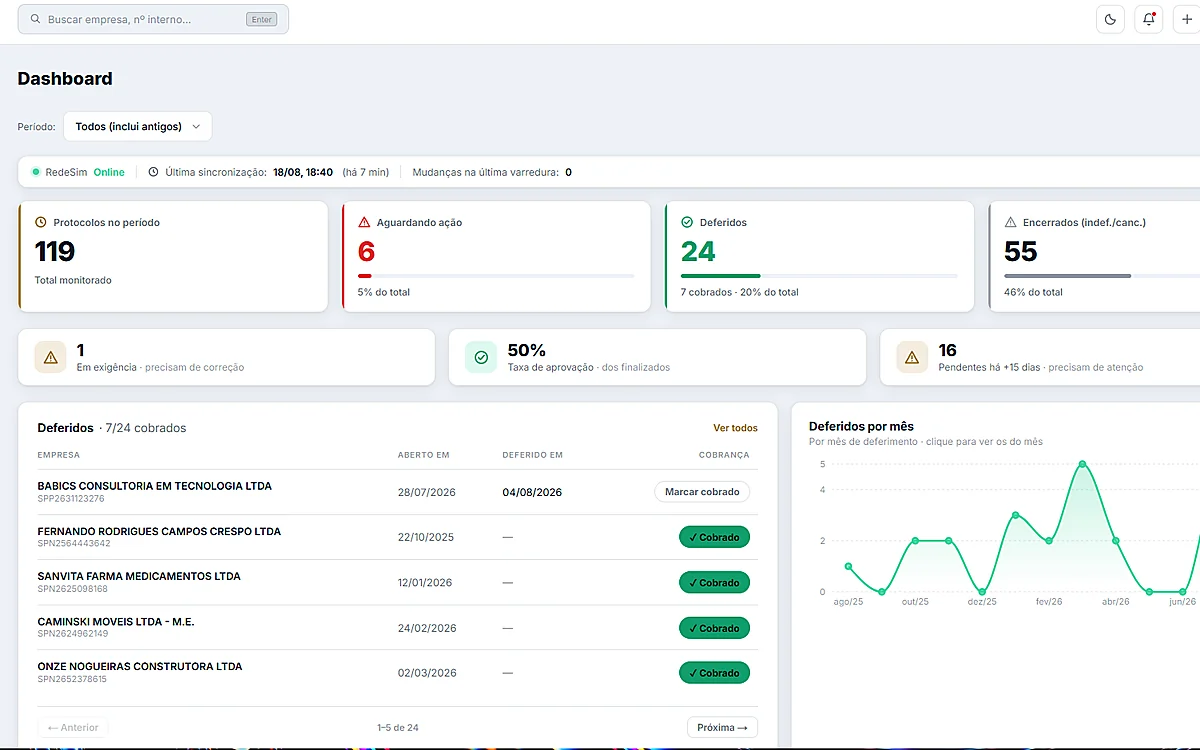The width and height of the screenshot is (1200, 750).
Task: Click the COBRANÇA column header
Action: 724,455
